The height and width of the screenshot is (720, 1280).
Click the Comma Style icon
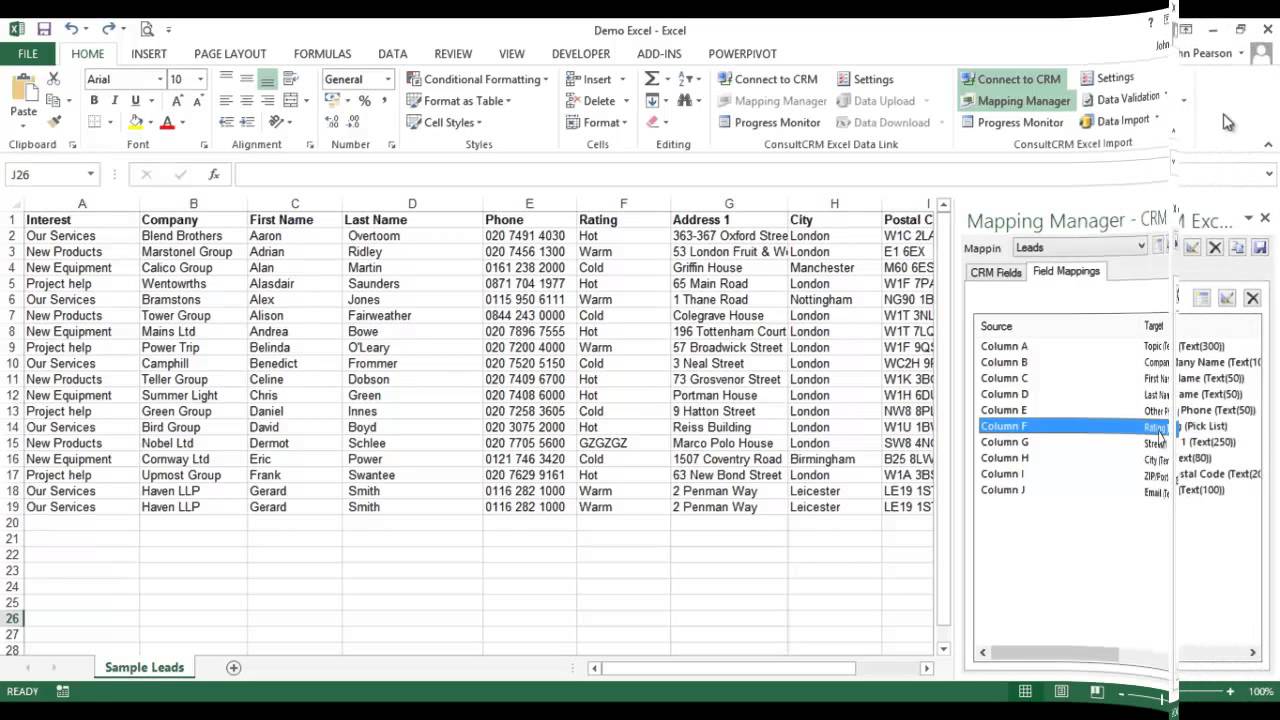point(384,100)
